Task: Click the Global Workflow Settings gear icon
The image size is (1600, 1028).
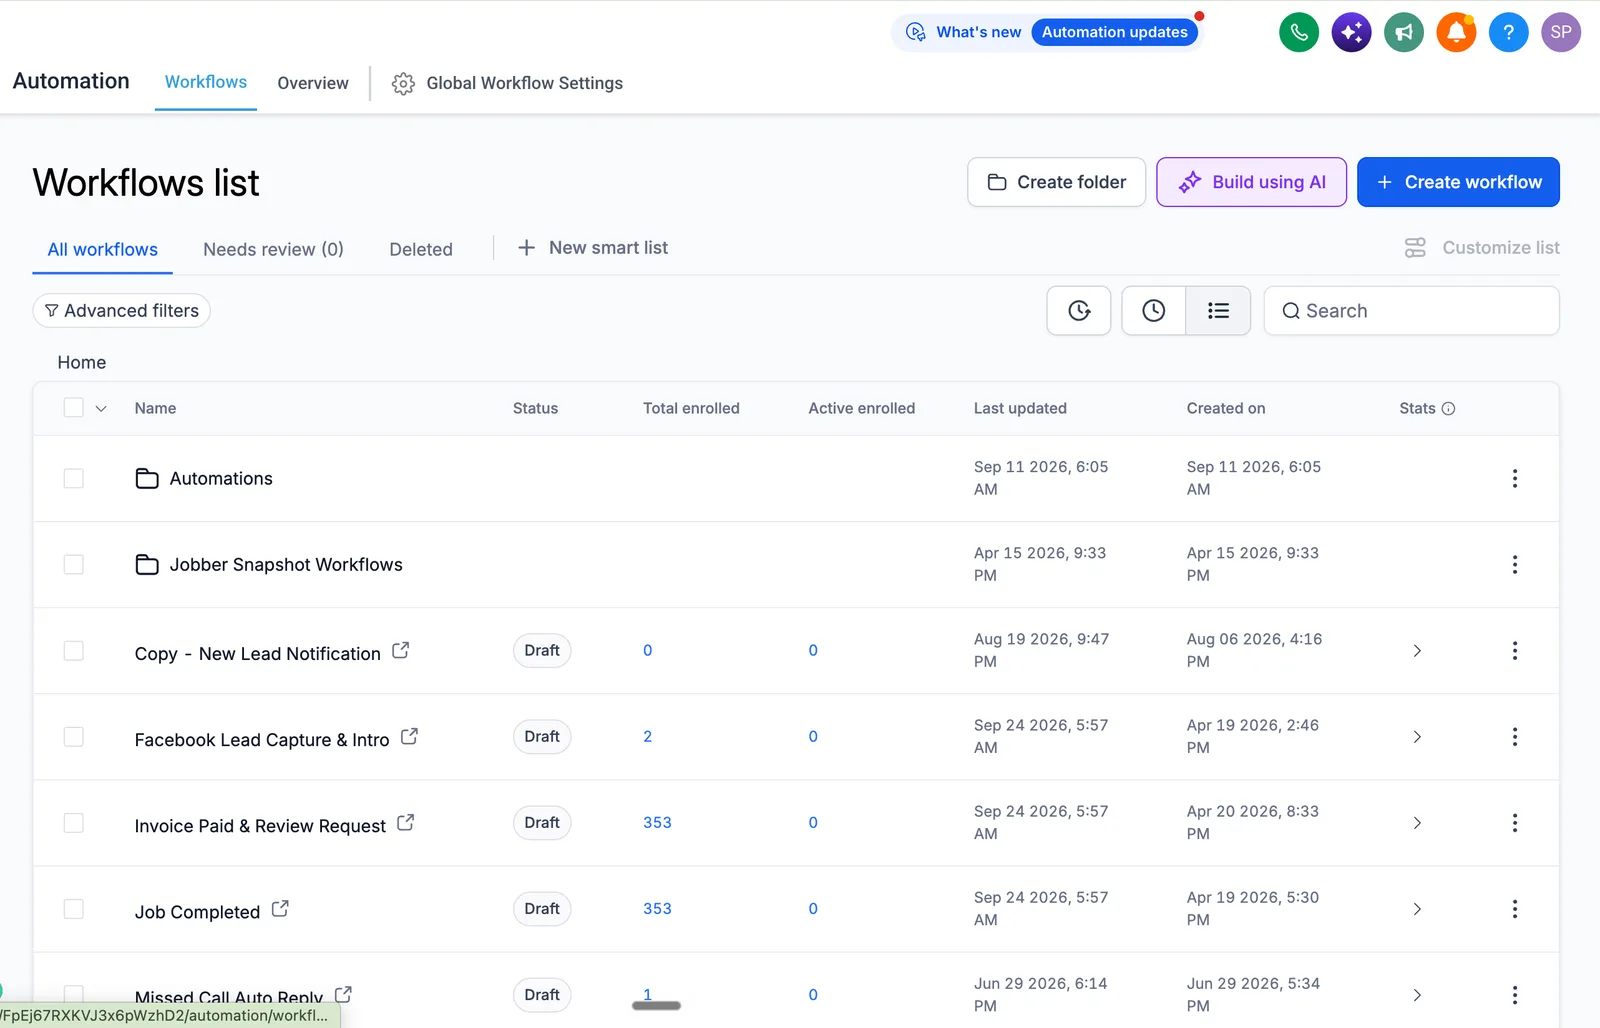Action: coord(403,83)
